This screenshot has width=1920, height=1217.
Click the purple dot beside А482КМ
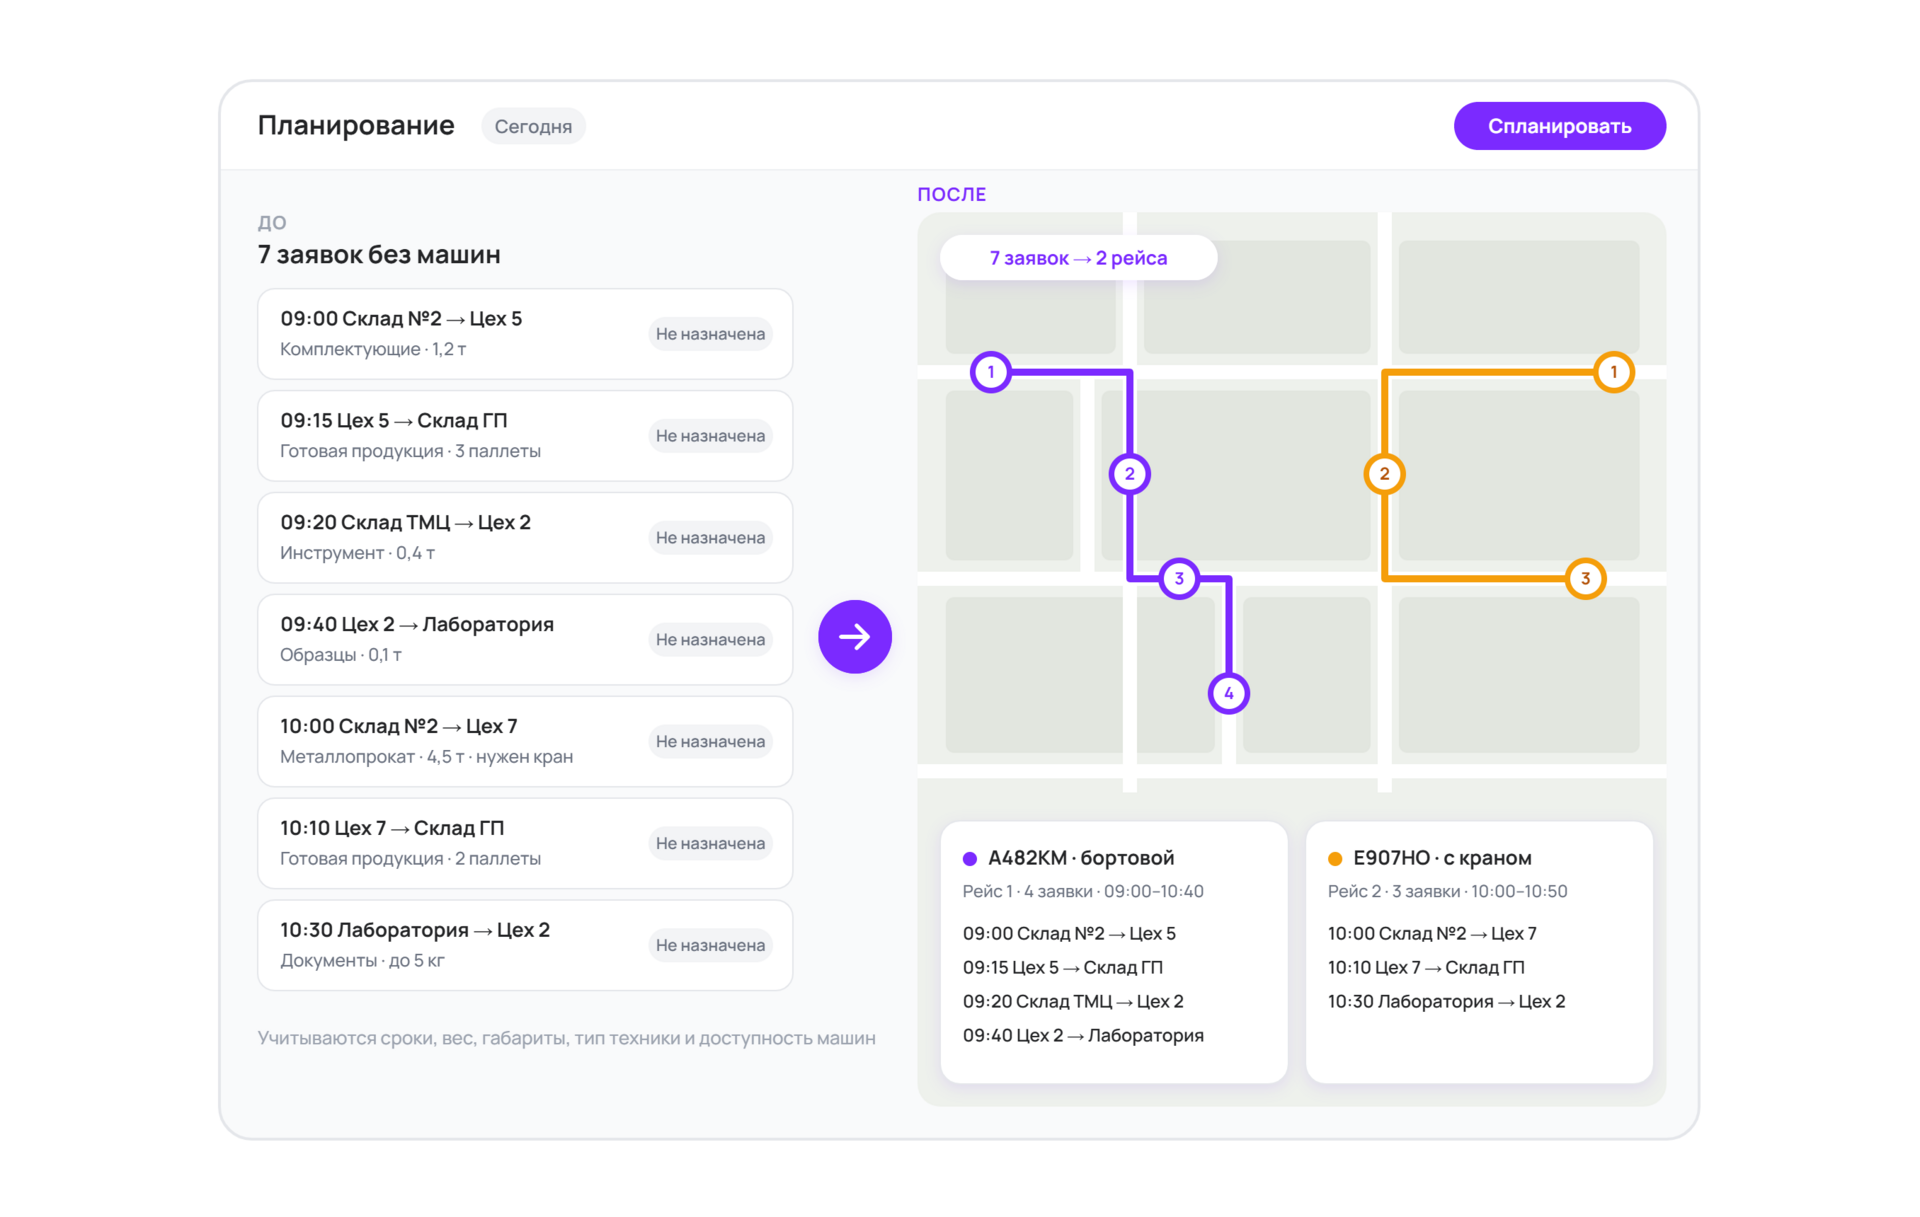[x=969, y=858]
